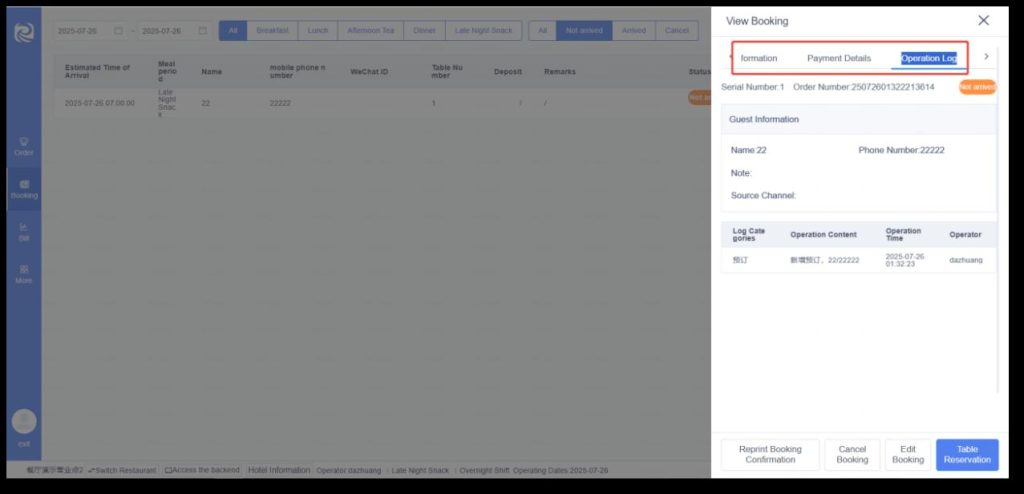Viewport: 1024px width, 494px height.
Task: Open the Bill sidebar icon
Action: (23, 232)
